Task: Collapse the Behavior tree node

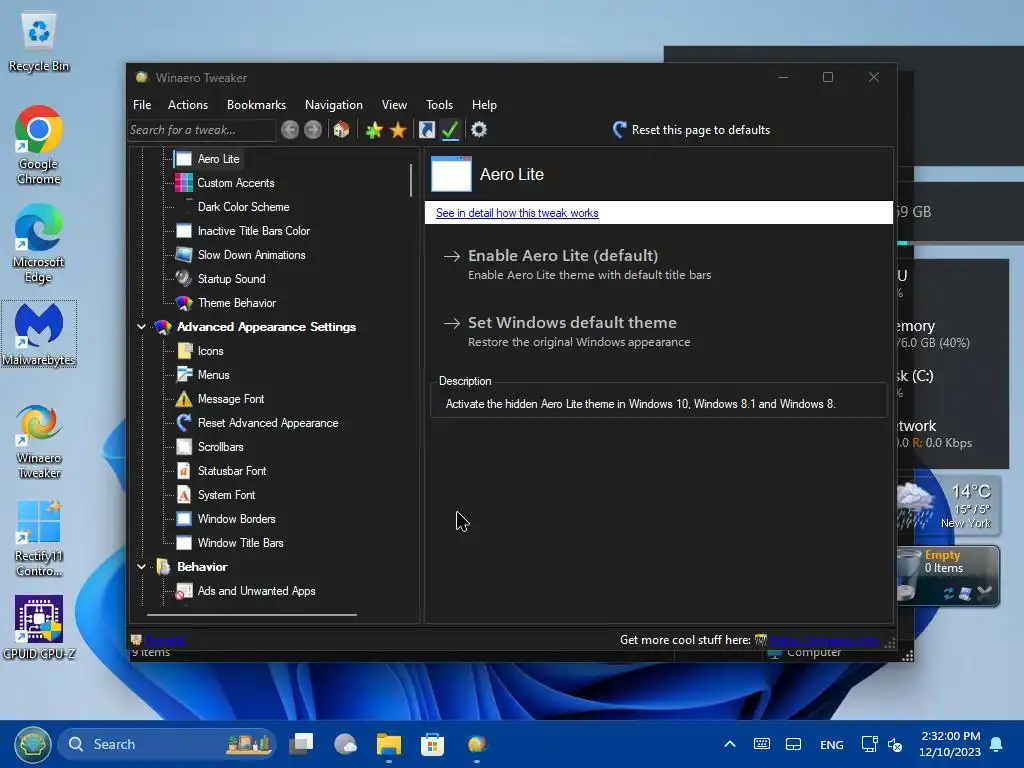Action: click(x=141, y=567)
